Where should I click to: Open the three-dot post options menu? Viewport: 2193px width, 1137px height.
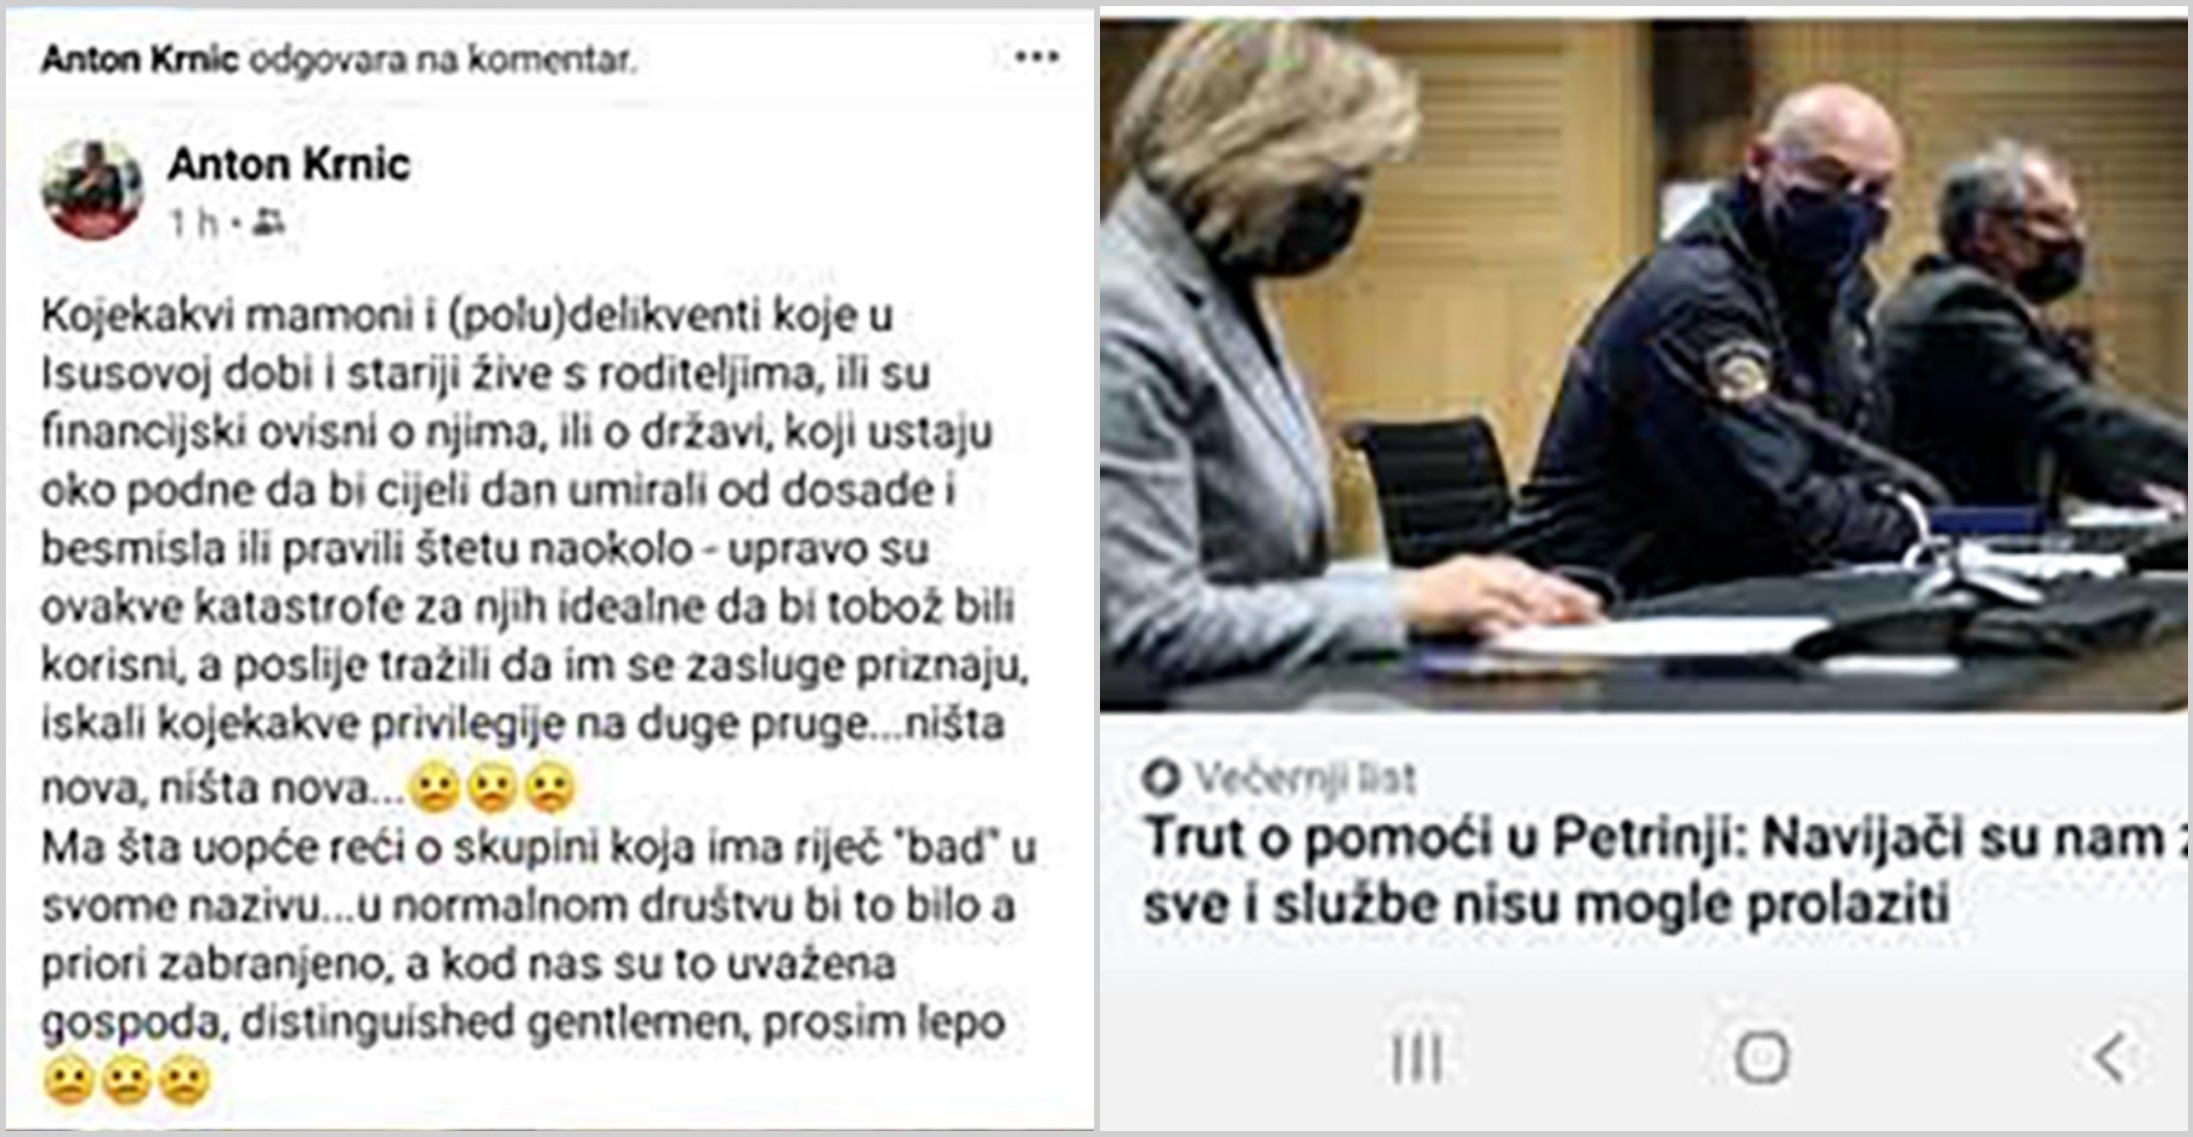click(1036, 57)
